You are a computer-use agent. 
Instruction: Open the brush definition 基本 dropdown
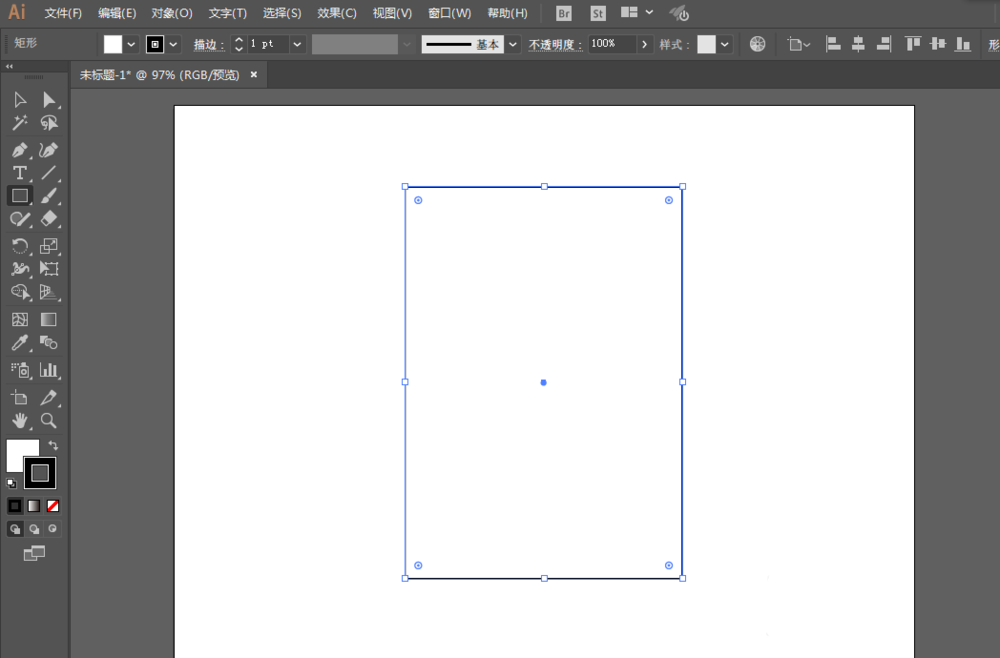513,45
